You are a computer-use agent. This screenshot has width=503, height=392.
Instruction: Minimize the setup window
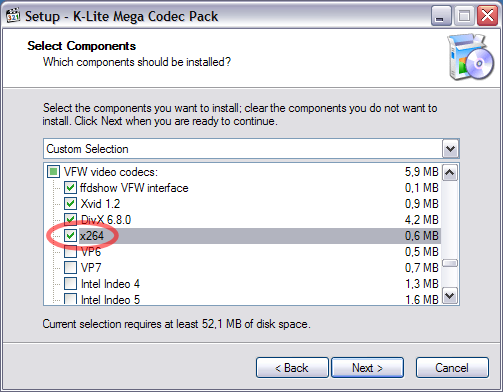pos(441,16)
